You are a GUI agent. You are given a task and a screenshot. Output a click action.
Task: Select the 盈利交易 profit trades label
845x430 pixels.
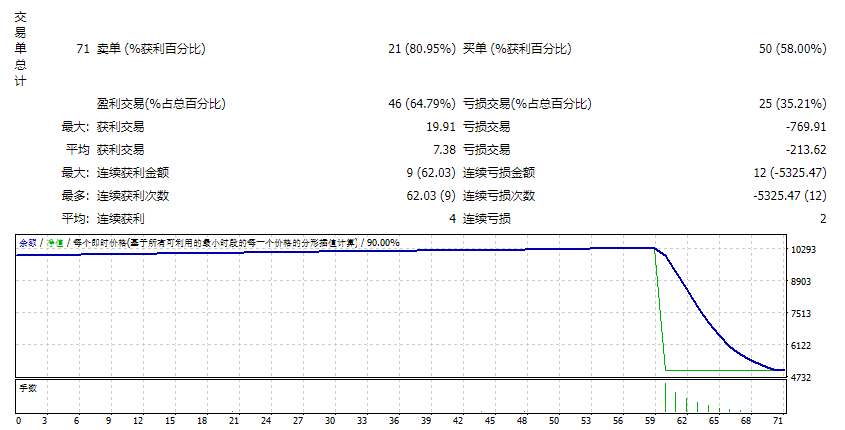161,103
